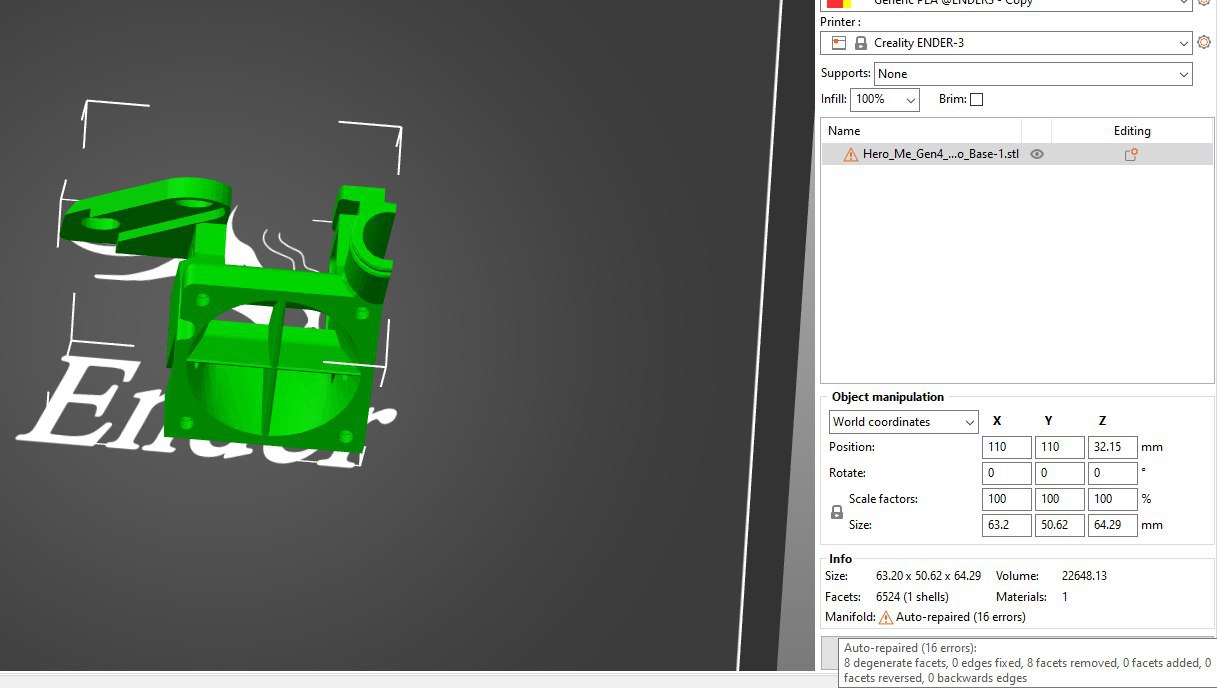
Task: Click the Scale factors X field
Action: (x=1006, y=499)
